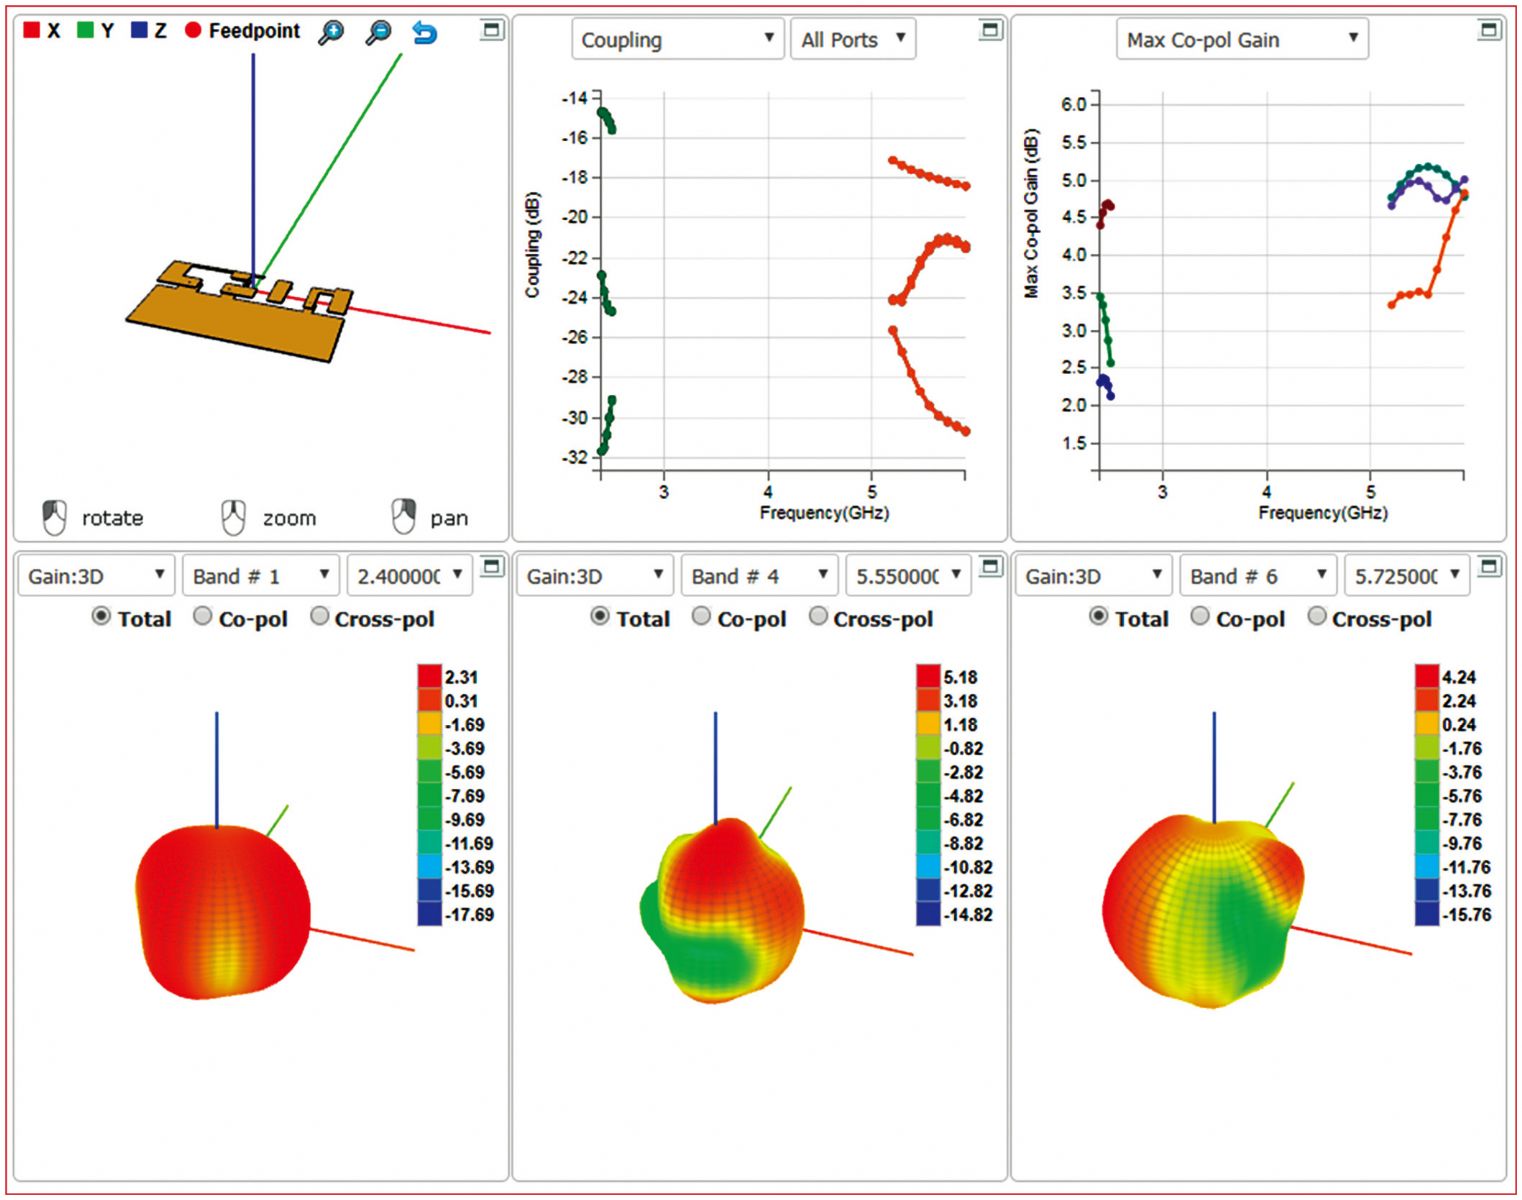Open Gain:3D dropdown in Band # 1 panel
Image resolution: width=1522 pixels, height=1200 pixels.
point(96,576)
